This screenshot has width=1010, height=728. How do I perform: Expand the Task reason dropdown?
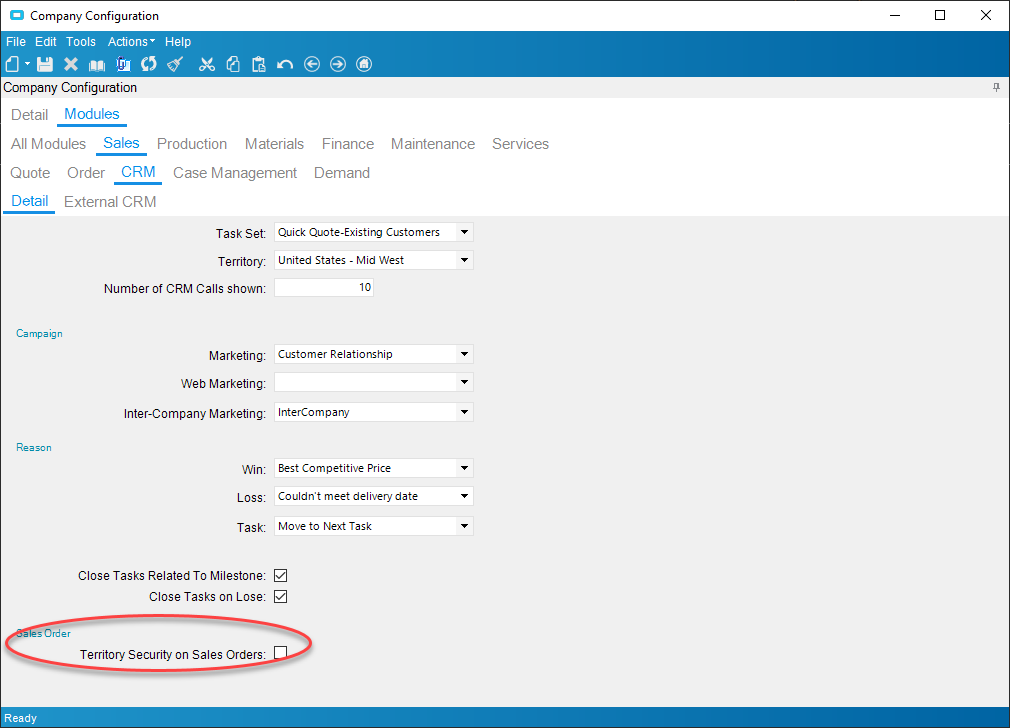pyautogui.click(x=464, y=526)
